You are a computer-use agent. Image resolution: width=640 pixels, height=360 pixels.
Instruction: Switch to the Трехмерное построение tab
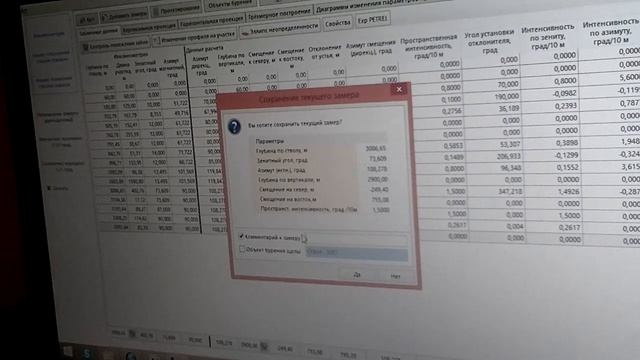coord(279,13)
